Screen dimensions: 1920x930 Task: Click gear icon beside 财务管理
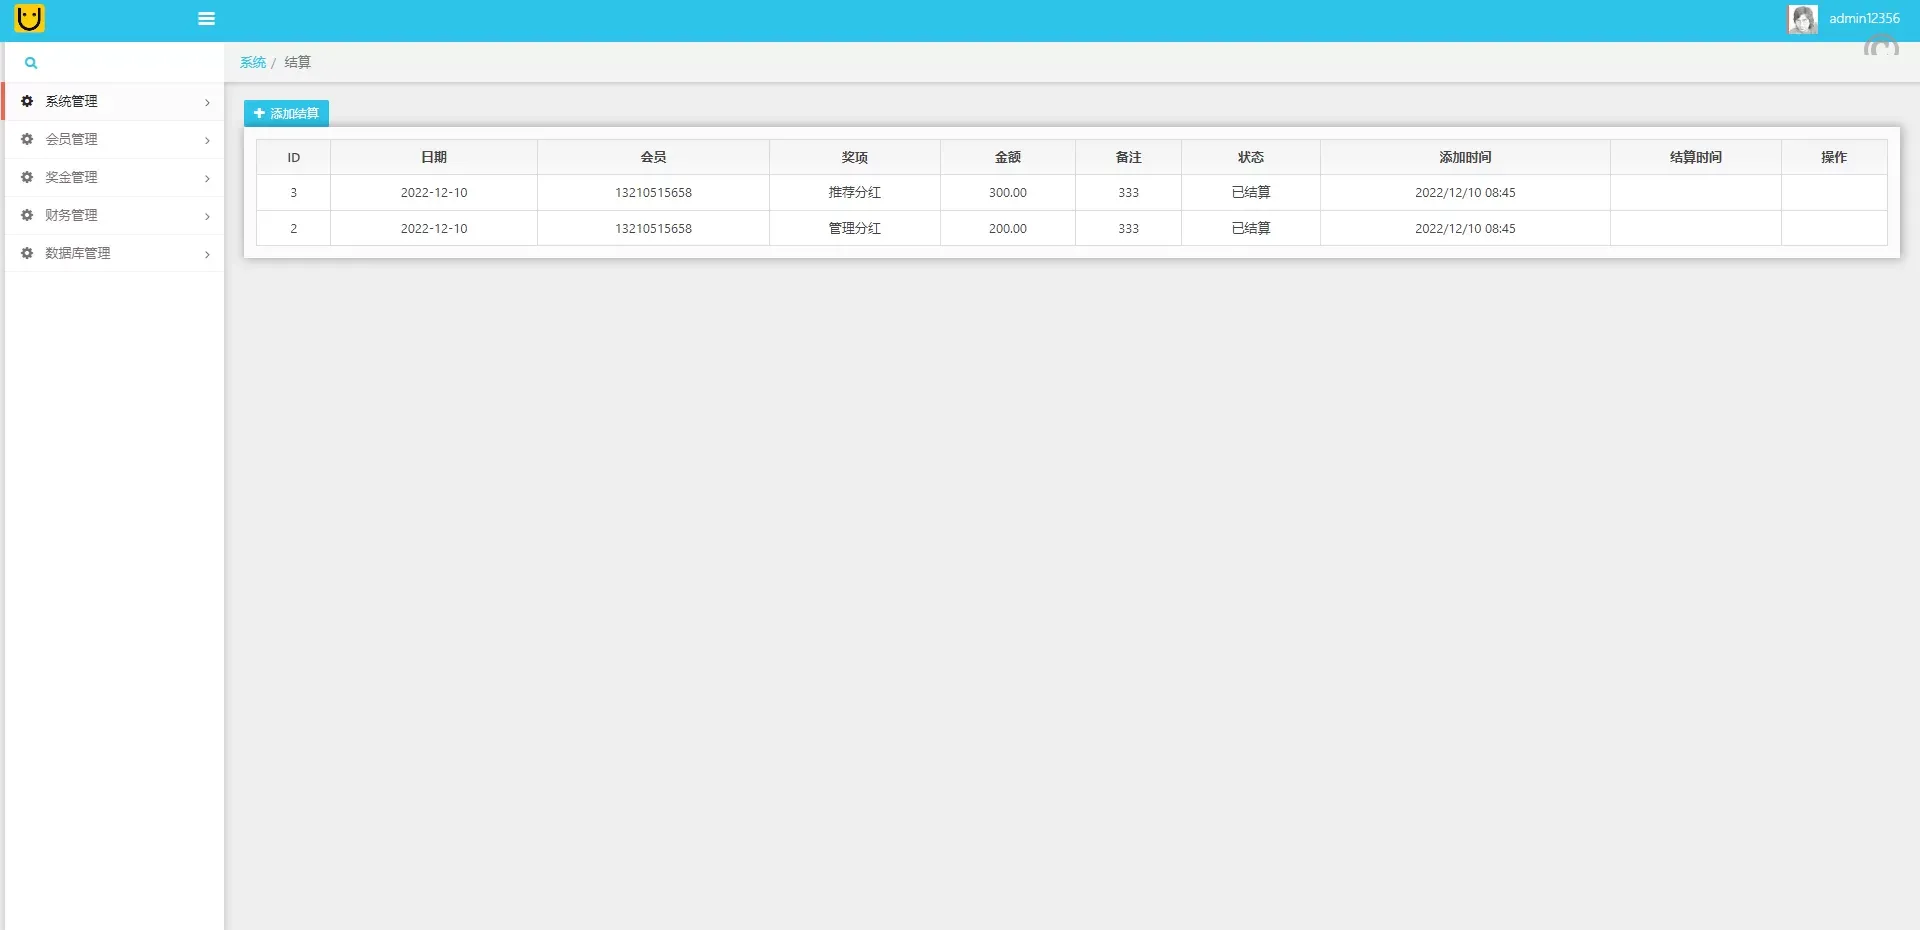pos(27,215)
